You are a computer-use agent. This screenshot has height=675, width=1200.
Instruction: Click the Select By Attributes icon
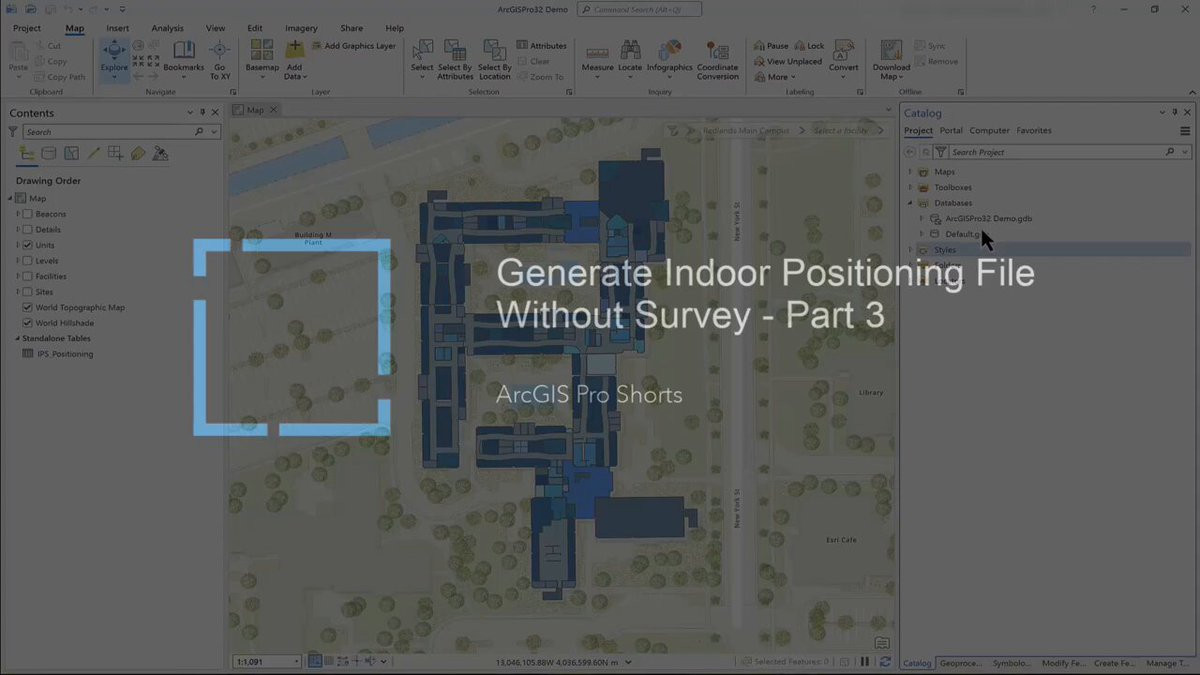coord(455,60)
